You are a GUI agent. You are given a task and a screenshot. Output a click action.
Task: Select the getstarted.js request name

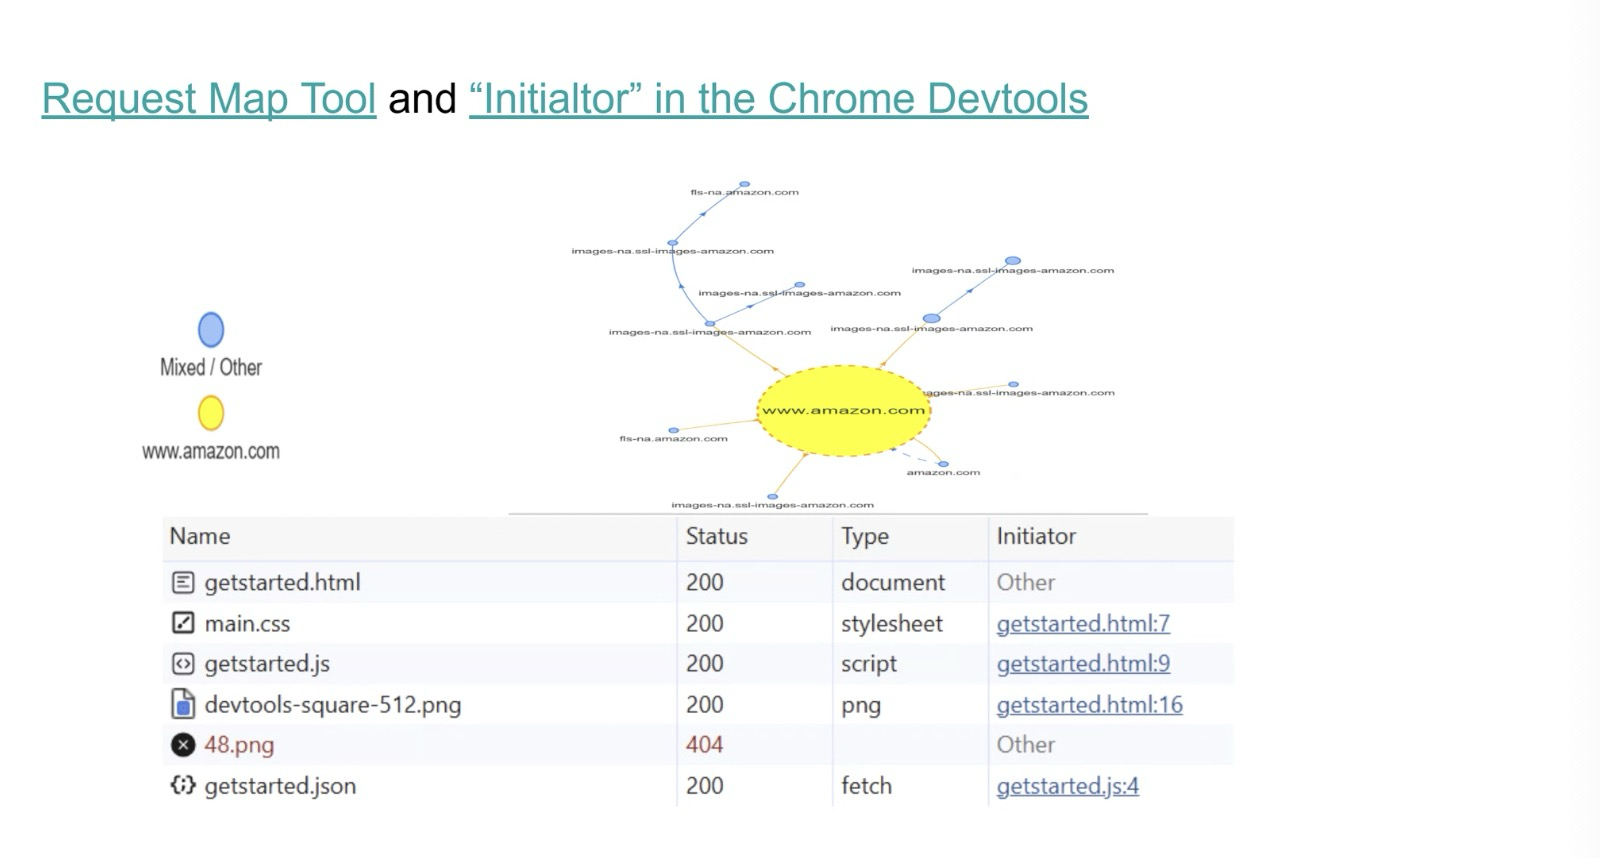click(267, 664)
